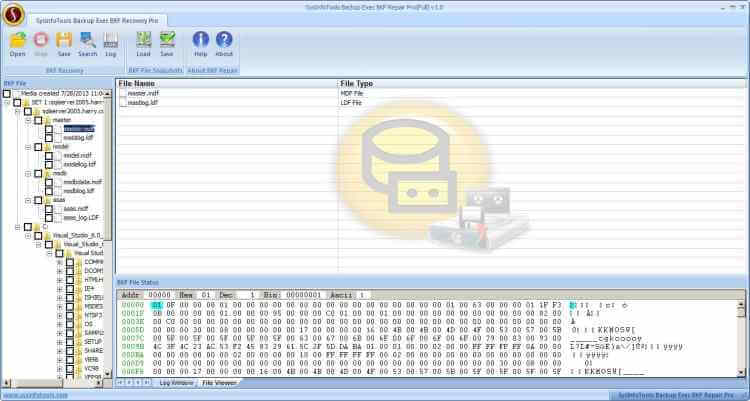Open a BKF file with the Open icon

pyautogui.click(x=18, y=40)
